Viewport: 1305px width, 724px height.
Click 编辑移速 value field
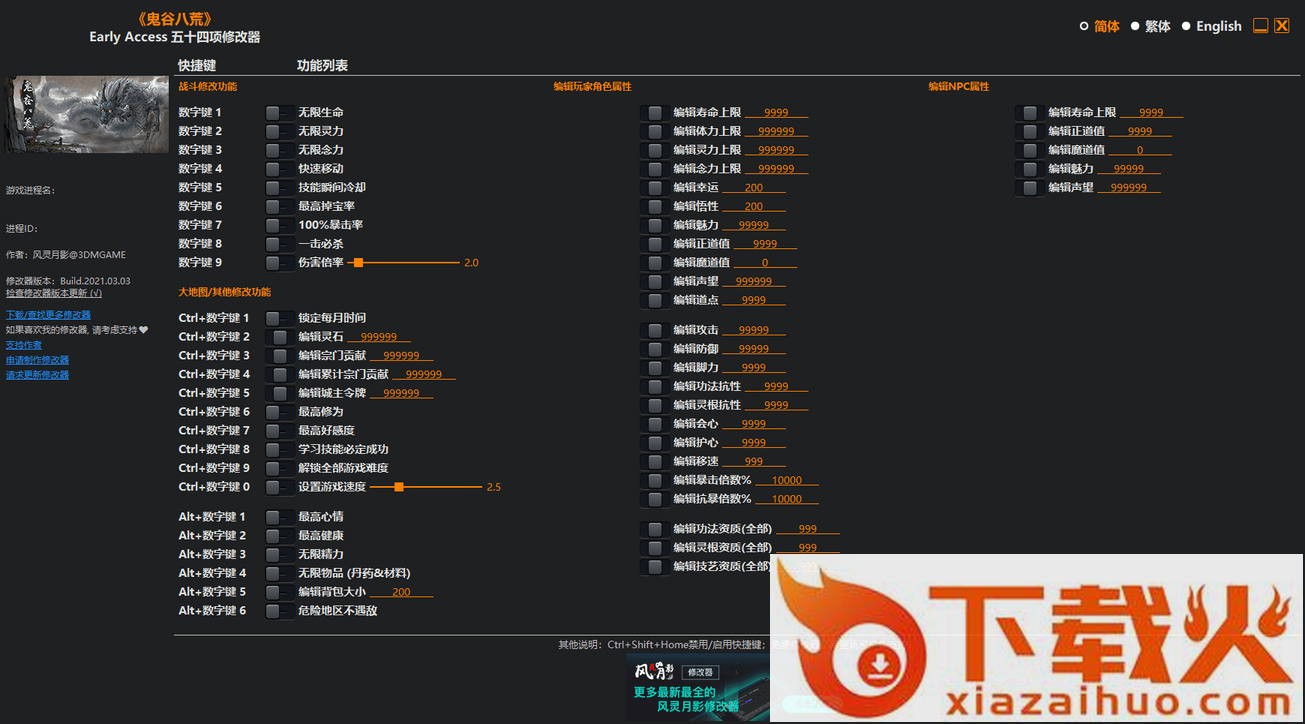(754, 462)
